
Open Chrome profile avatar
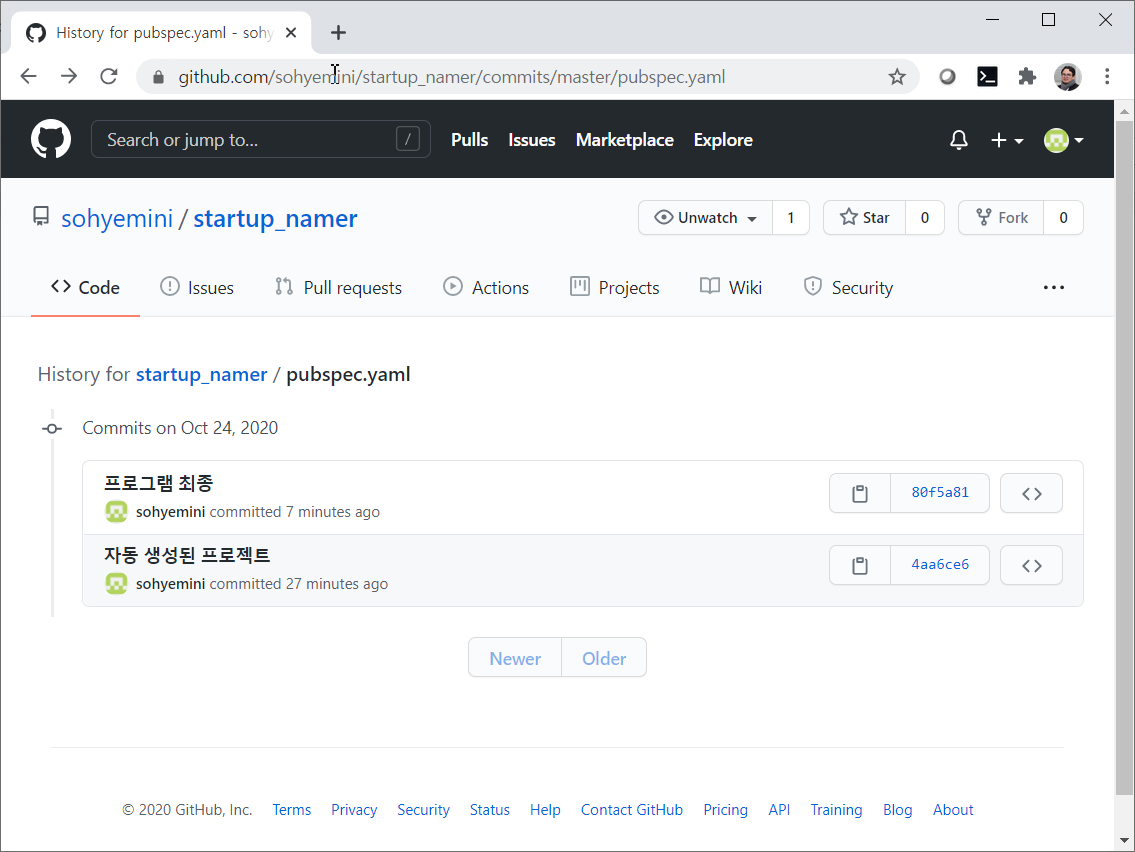click(1068, 76)
